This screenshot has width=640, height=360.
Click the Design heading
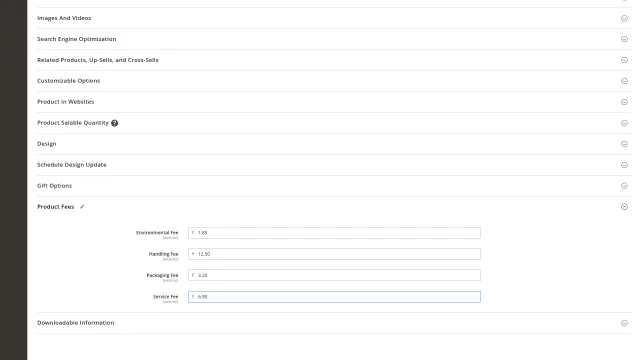[47, 144]
